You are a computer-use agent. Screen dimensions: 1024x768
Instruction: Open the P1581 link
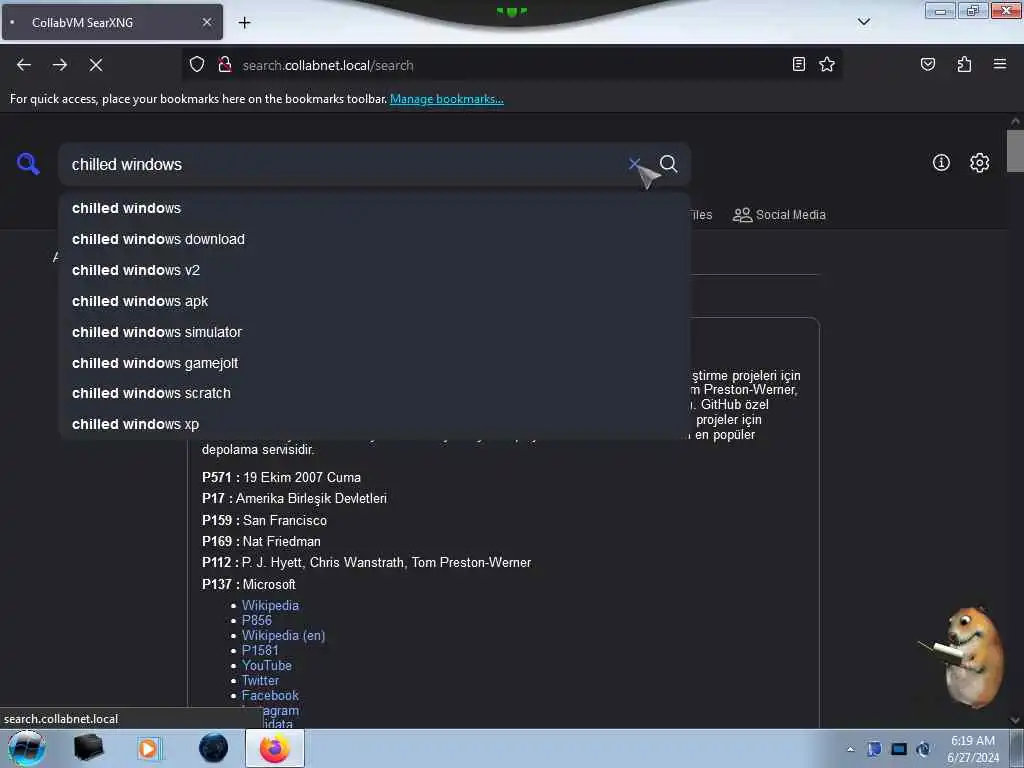coord(260,650)
